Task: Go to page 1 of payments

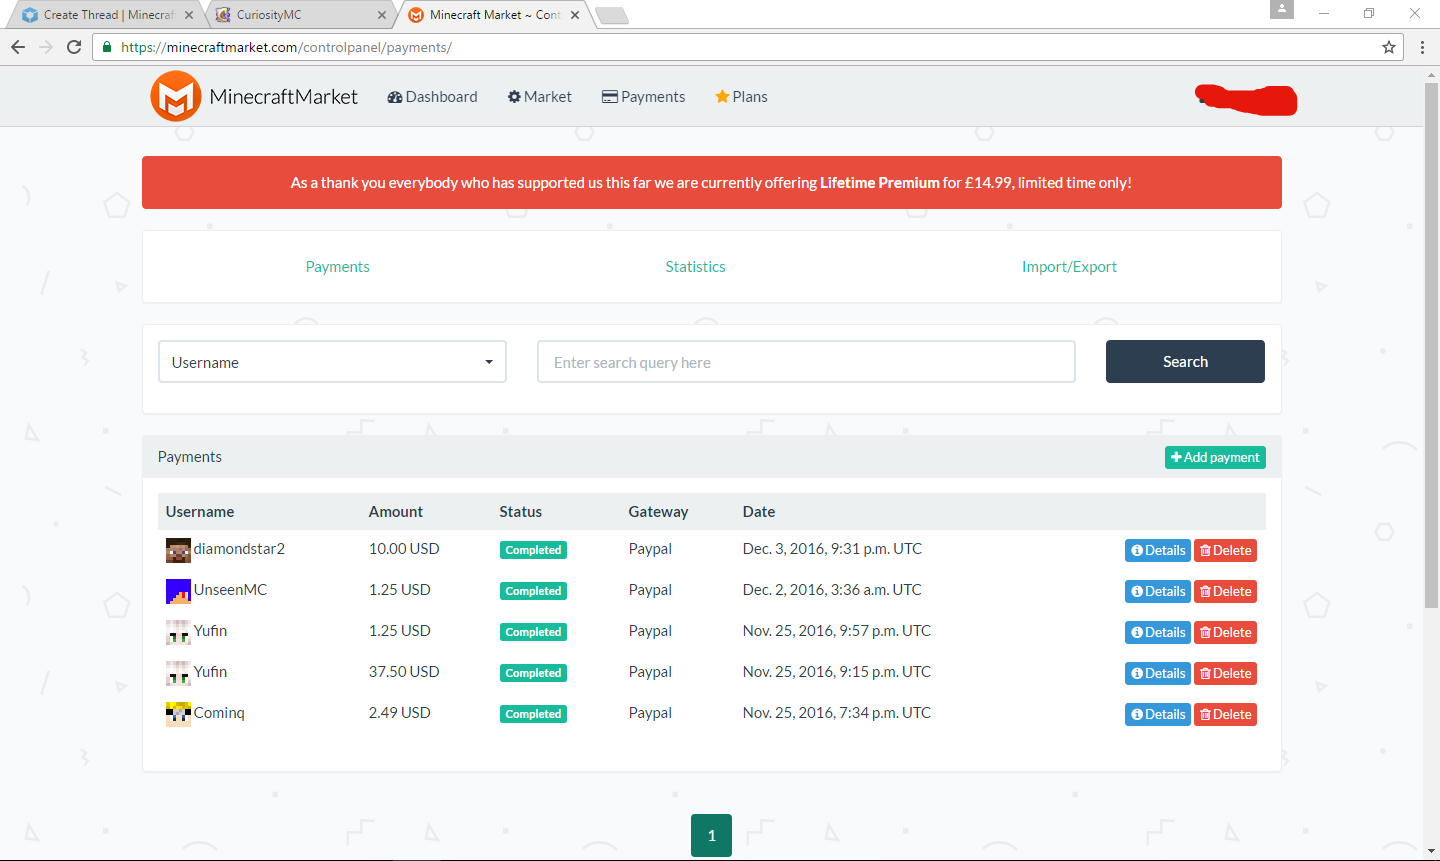Action: pyautogui.click(x=711, y=836)
